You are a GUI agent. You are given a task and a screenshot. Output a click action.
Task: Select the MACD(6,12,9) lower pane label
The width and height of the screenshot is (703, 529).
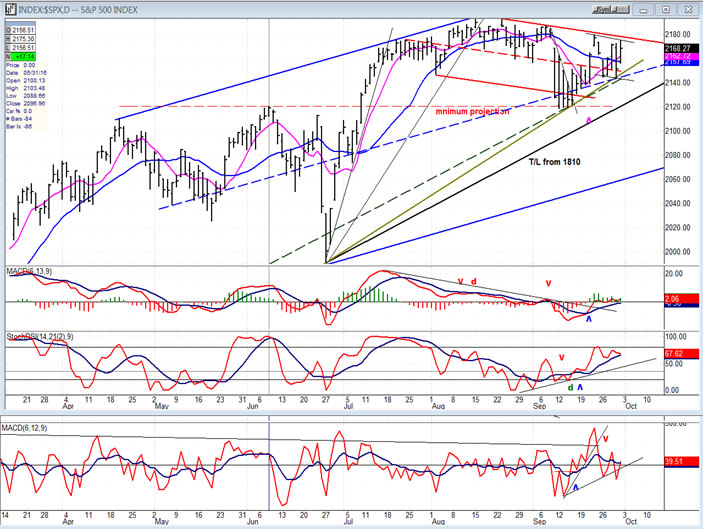[24, 428]
